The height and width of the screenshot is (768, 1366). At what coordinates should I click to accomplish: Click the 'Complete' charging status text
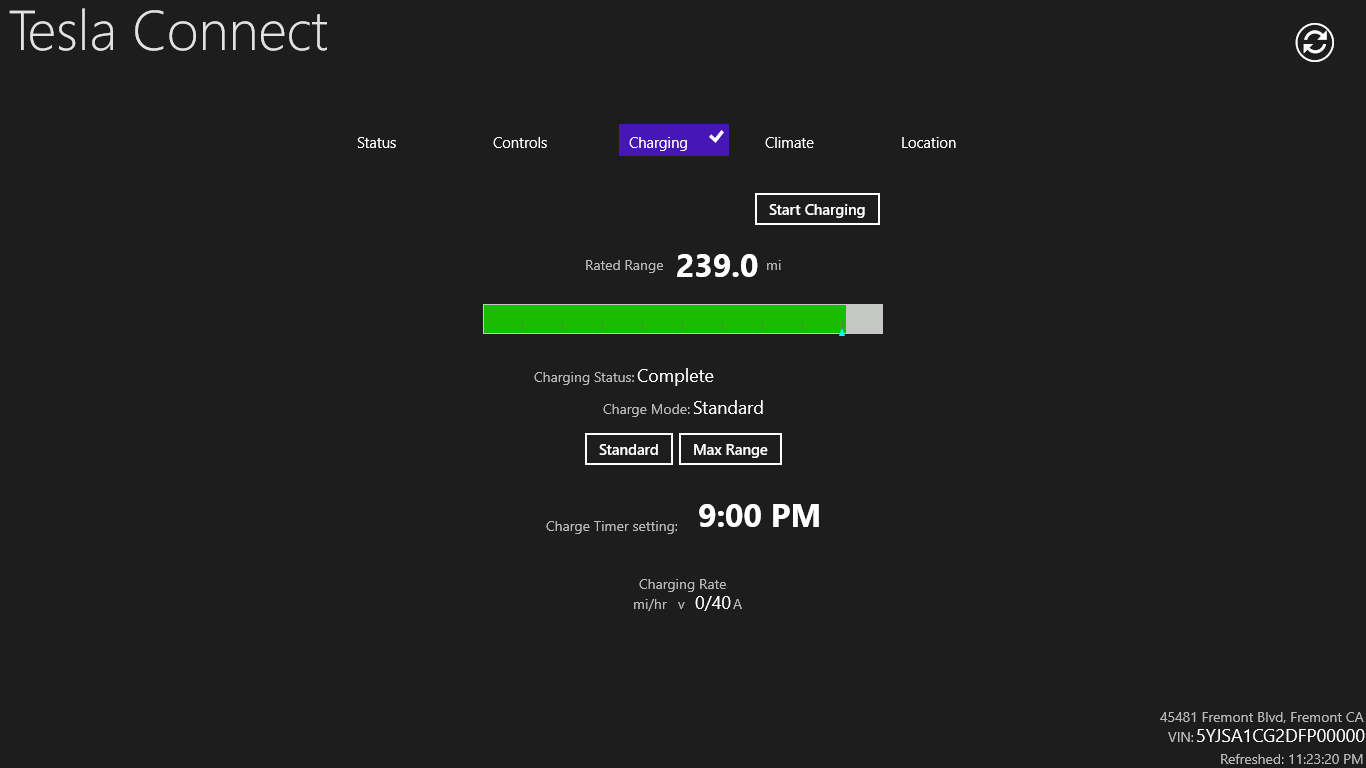tap(675, 376)
